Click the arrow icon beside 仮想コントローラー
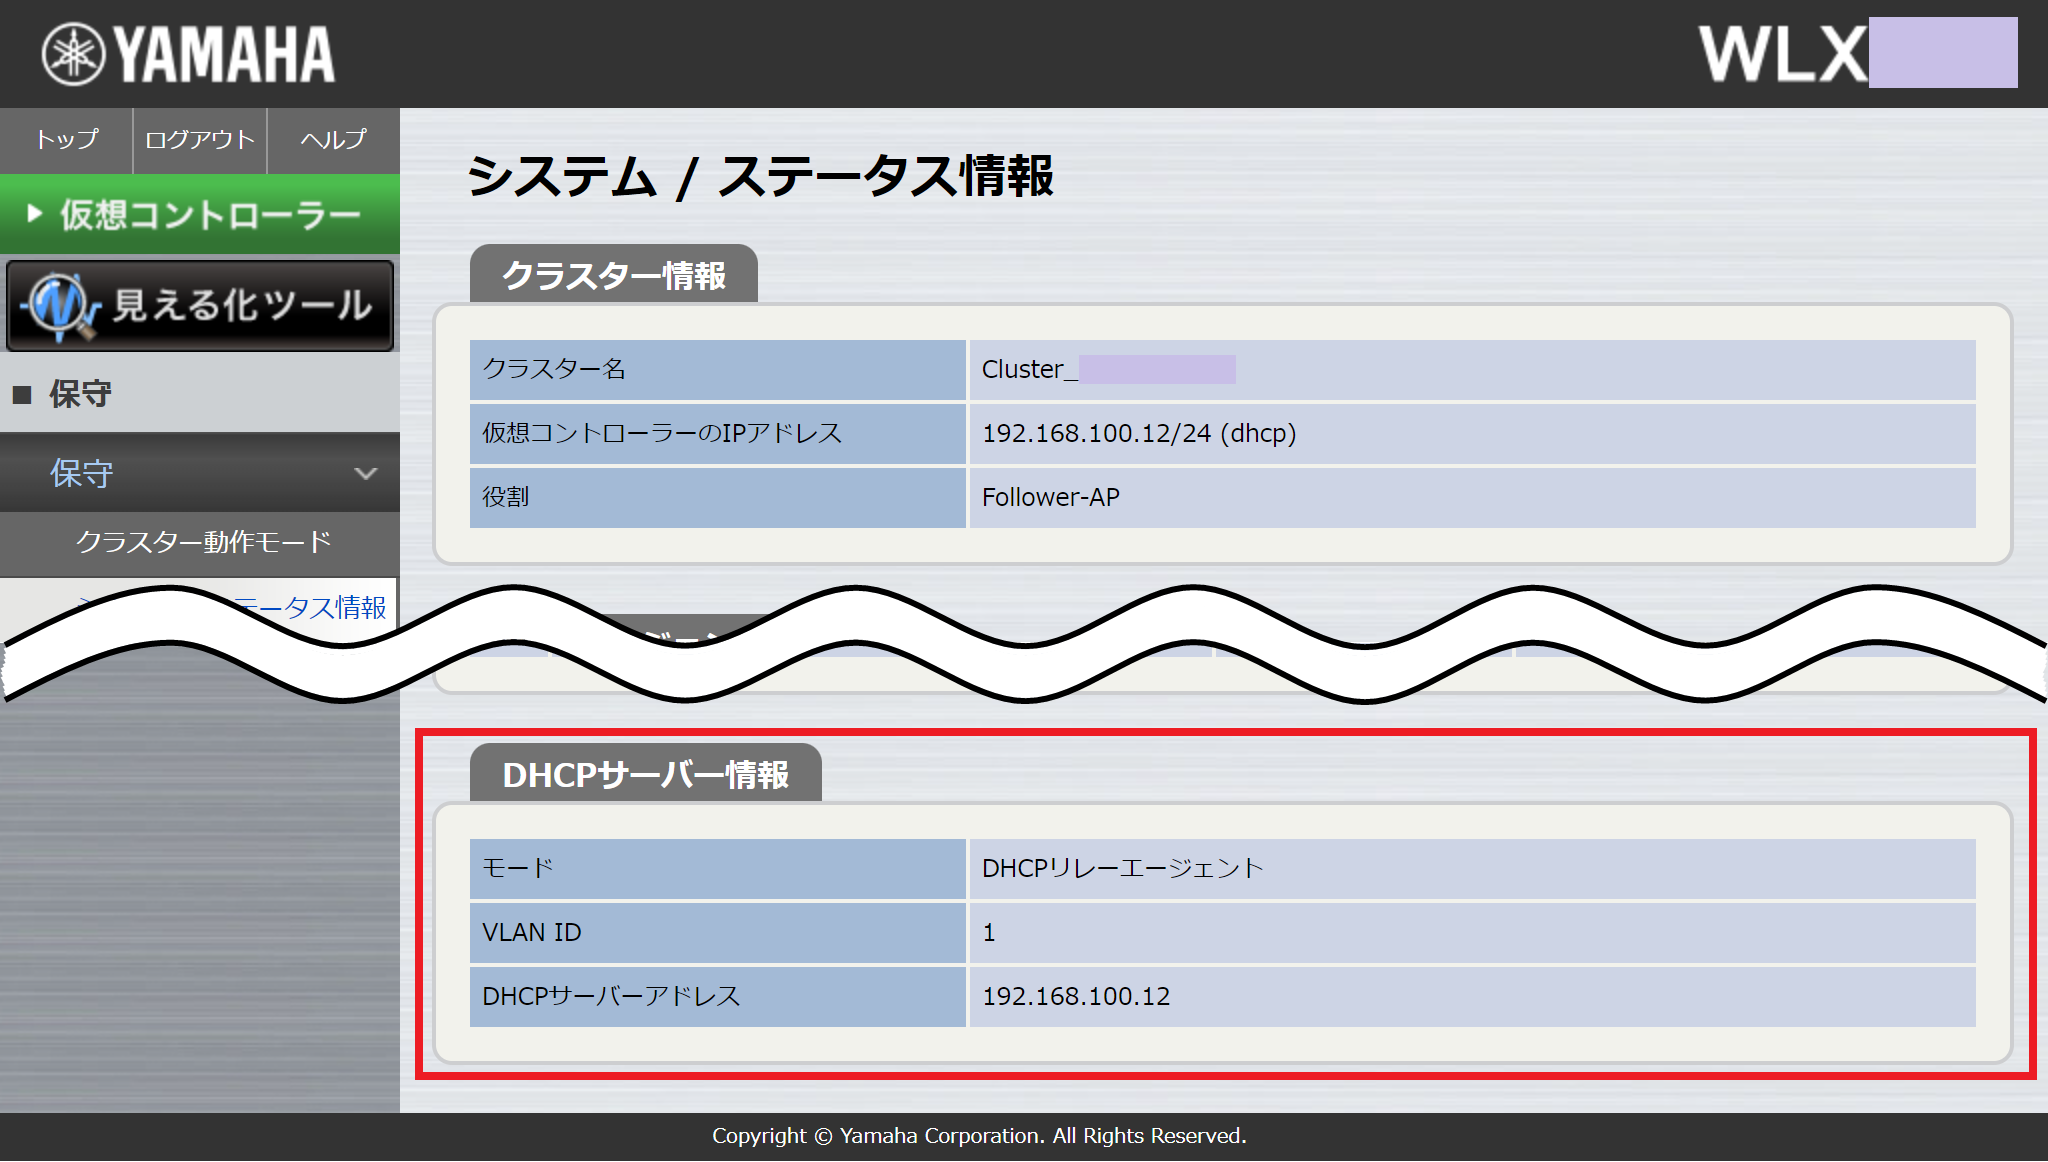Image resolution: width=2048 pixels, height=1162 pixels. tap(34, 213)
